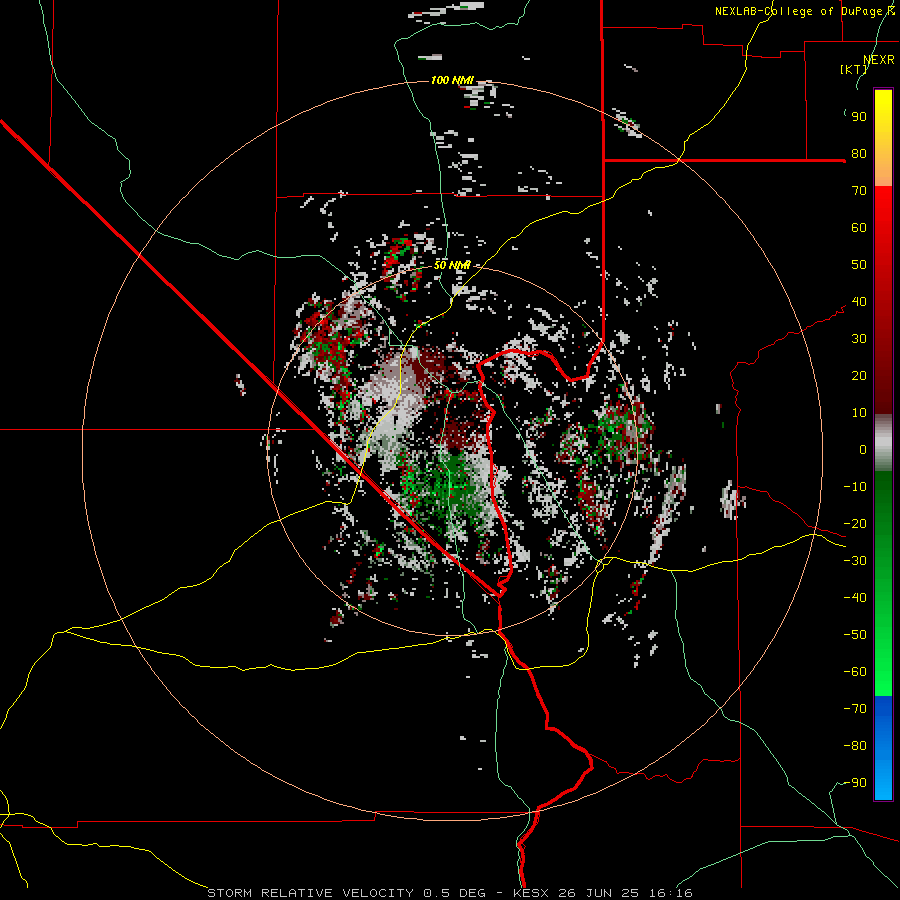Pick the gray zero-velocity segment of color bar

tap(883, 443)
